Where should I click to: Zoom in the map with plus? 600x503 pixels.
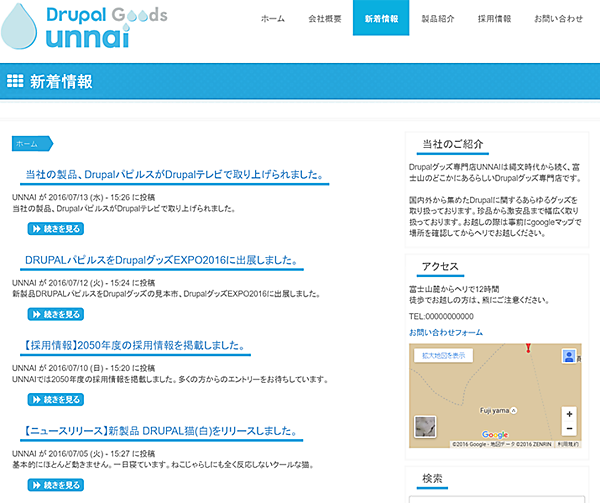click(569, 414)
